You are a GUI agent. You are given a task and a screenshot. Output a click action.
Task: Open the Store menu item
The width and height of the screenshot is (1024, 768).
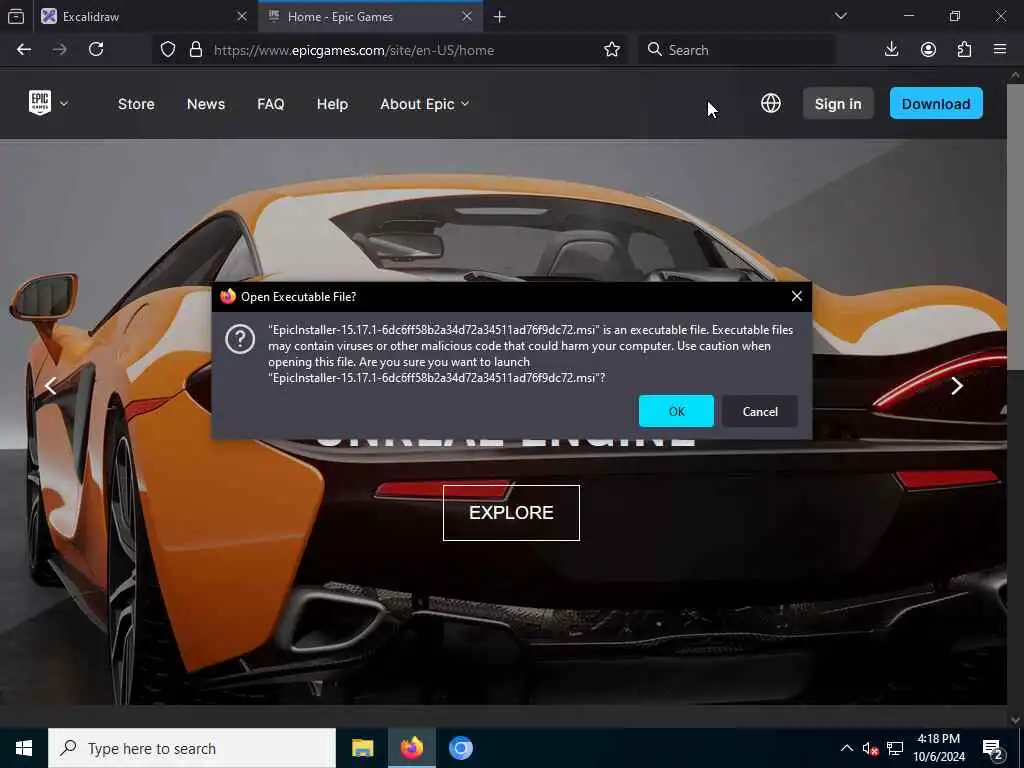click(x=136, y=104)
